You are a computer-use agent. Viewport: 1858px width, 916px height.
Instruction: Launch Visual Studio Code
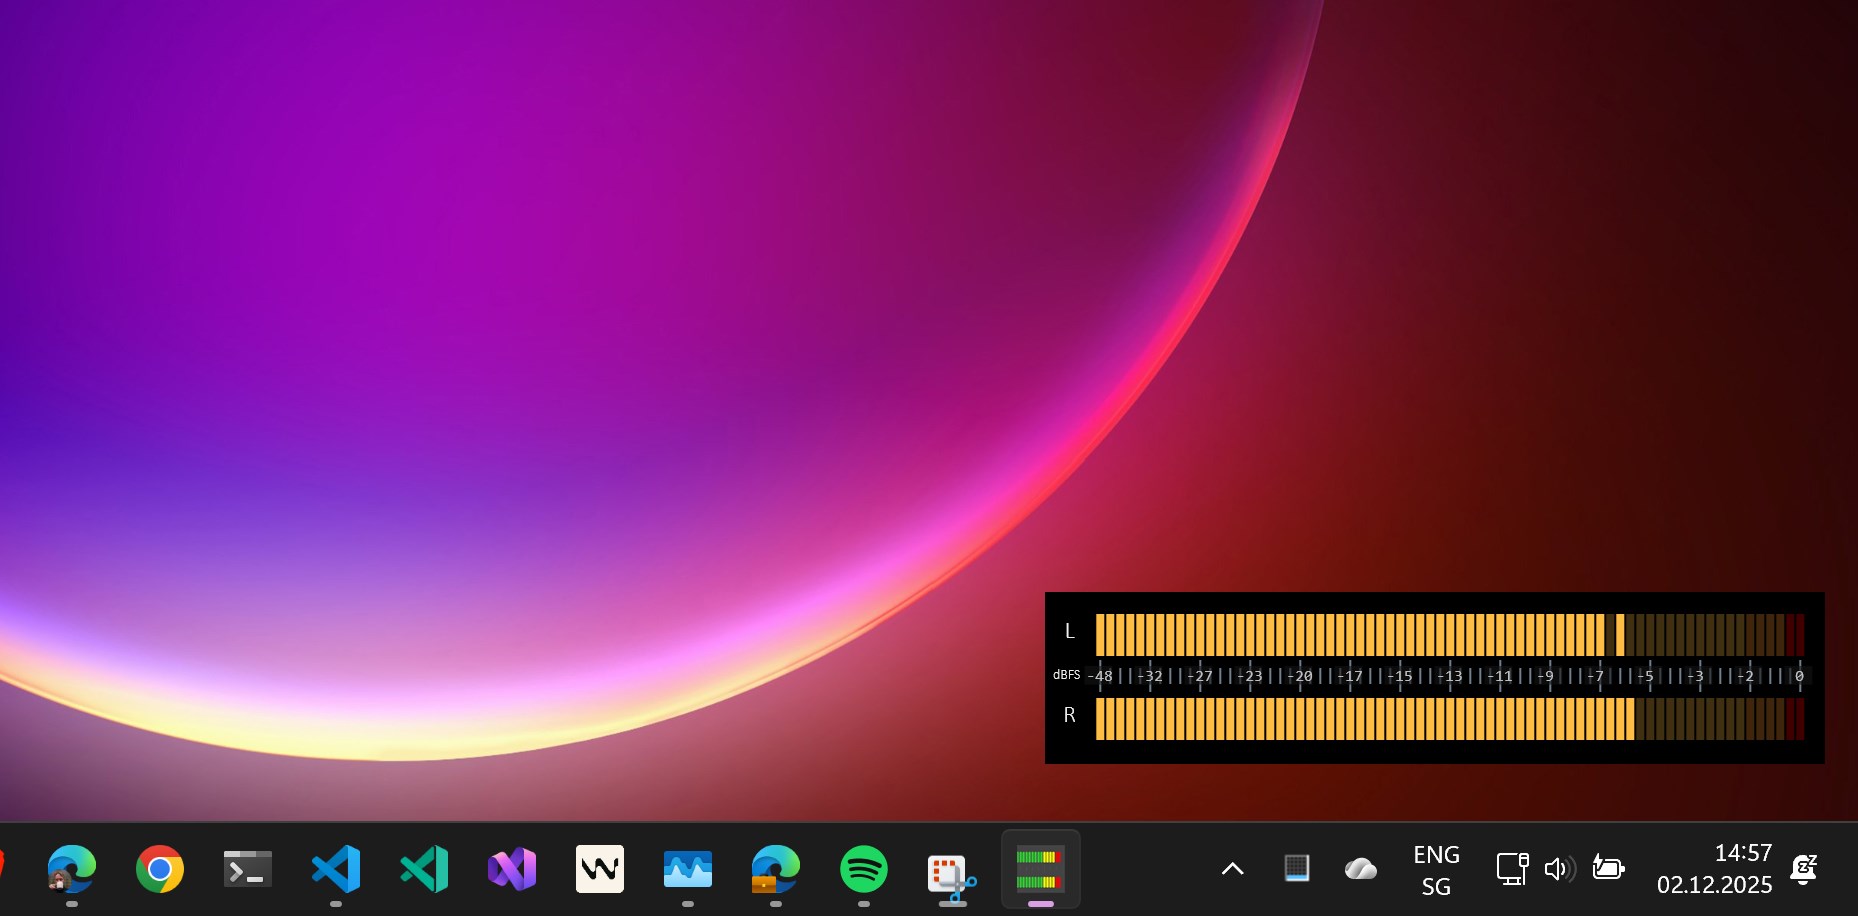coord(336,868)
